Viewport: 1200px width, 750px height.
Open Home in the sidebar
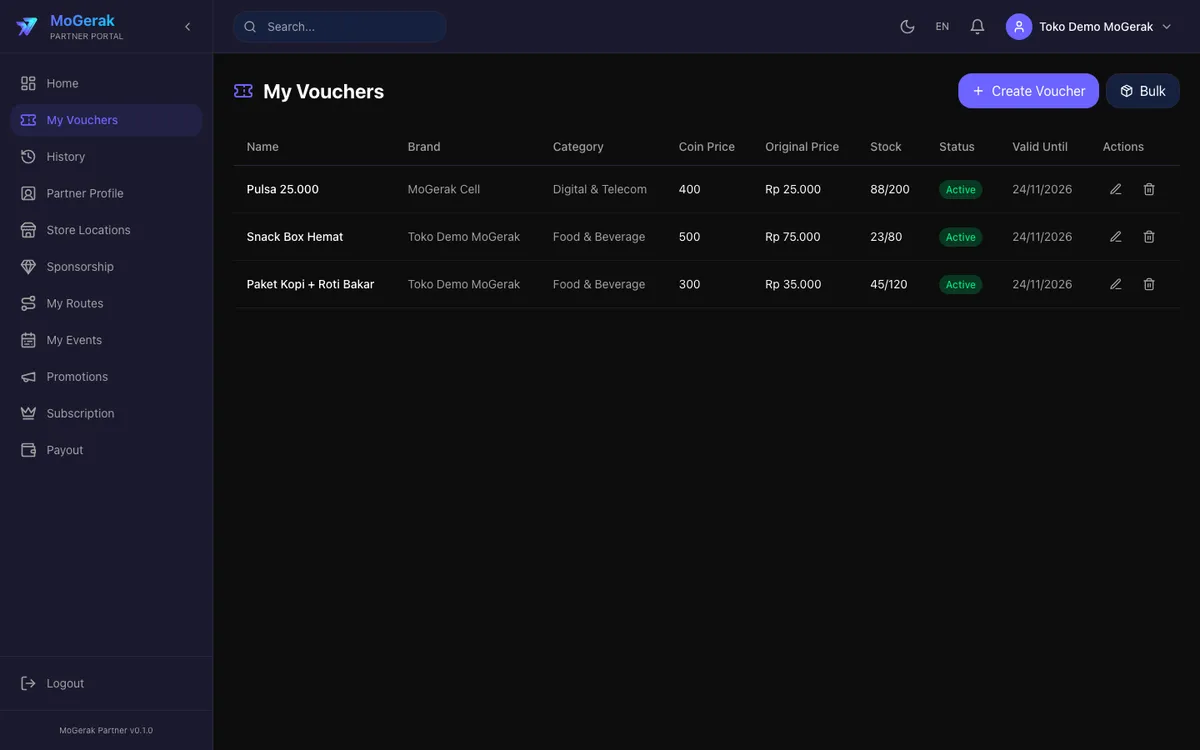tap(106, 83)
